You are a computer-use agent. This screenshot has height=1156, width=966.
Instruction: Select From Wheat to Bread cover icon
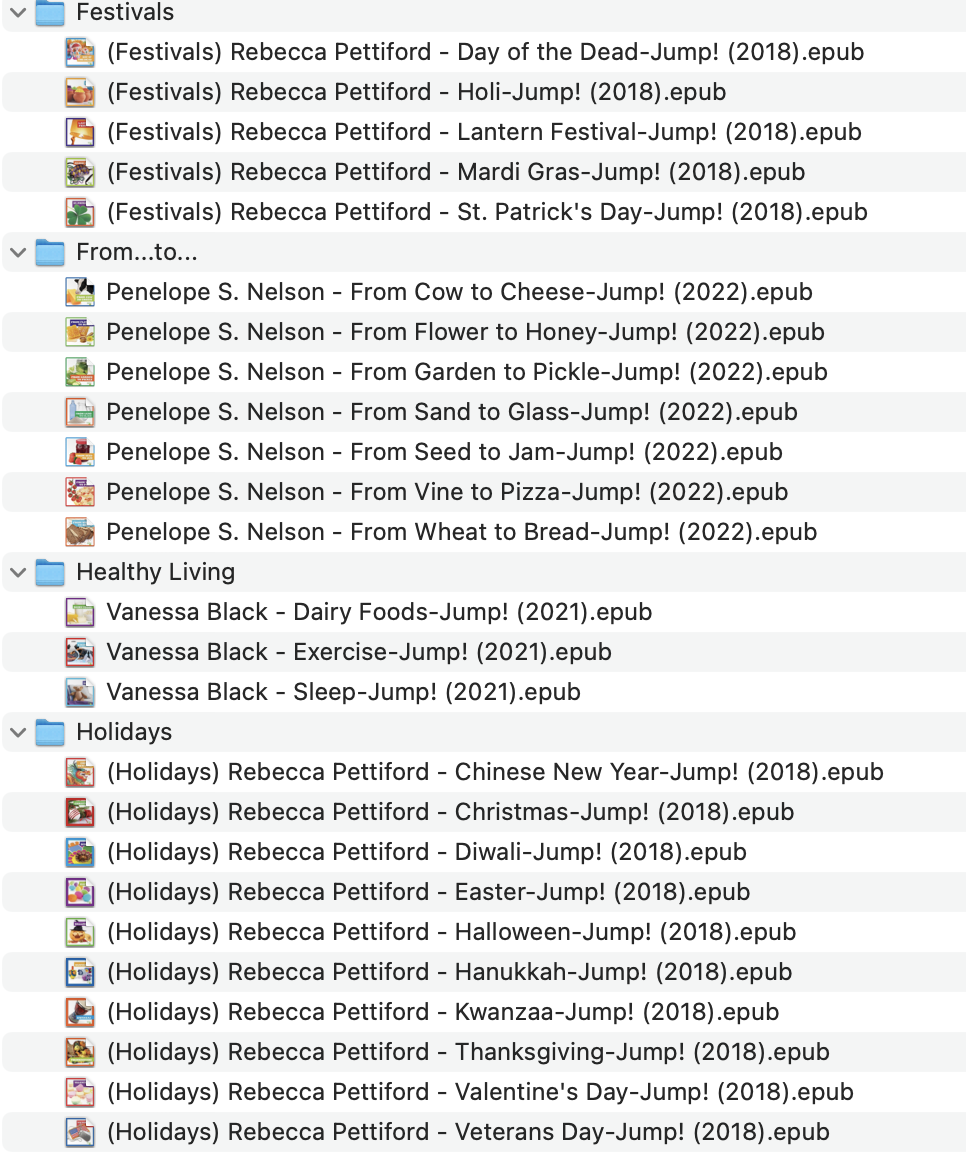click(80, 532)
